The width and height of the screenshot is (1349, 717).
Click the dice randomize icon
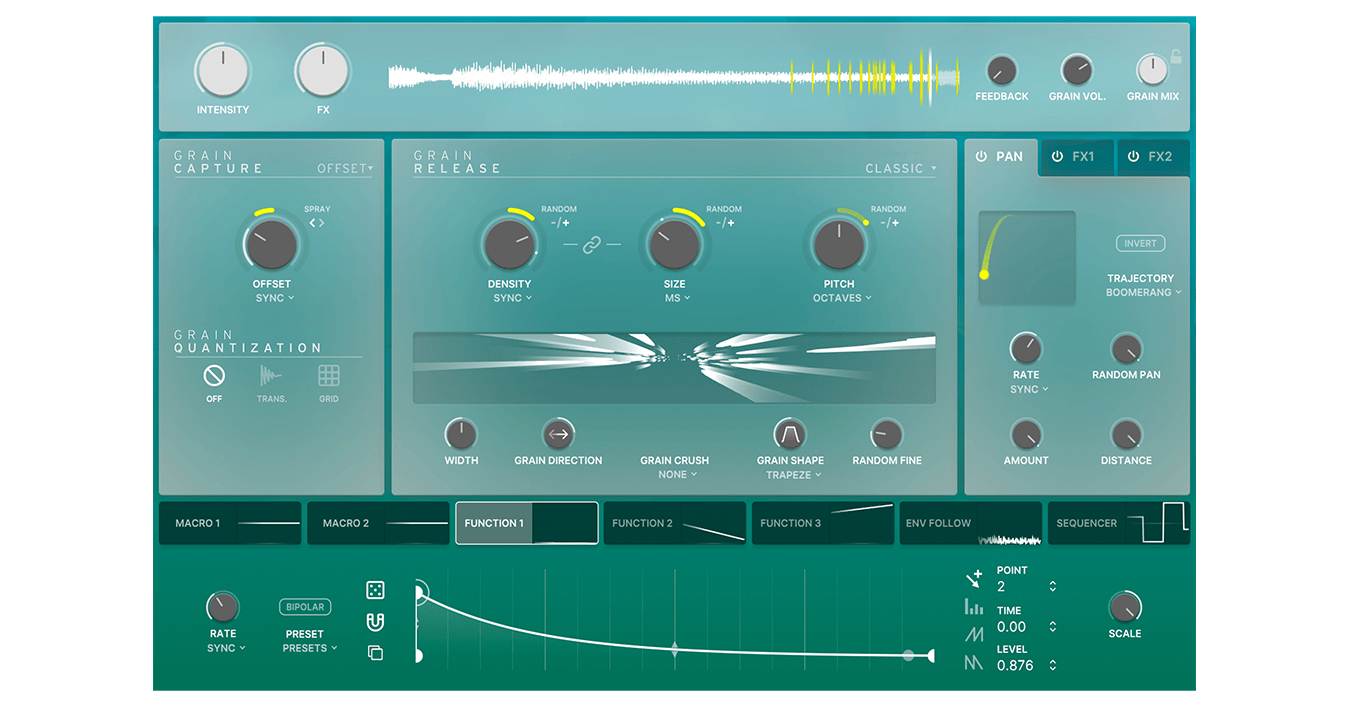tap(375, 590)
